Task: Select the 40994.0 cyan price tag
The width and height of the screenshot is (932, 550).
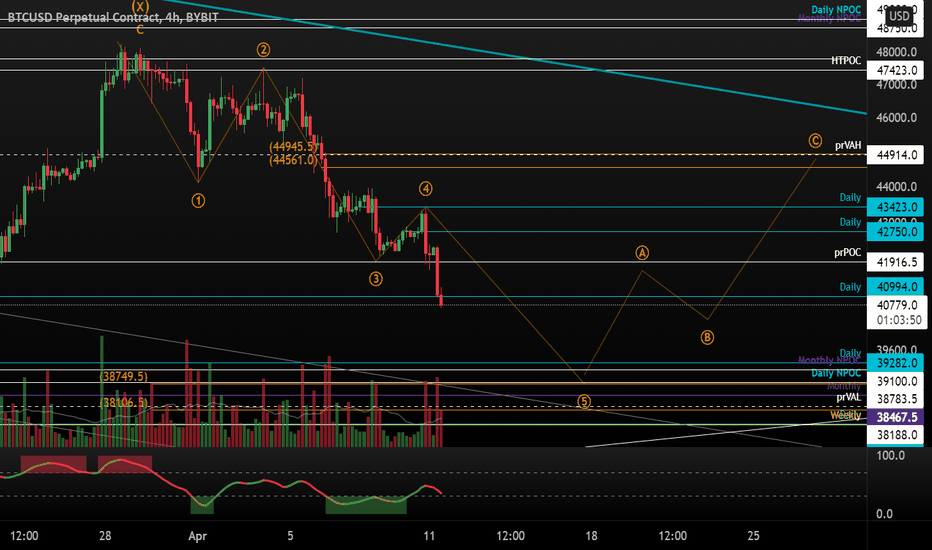Action: (x=896, y=287)
